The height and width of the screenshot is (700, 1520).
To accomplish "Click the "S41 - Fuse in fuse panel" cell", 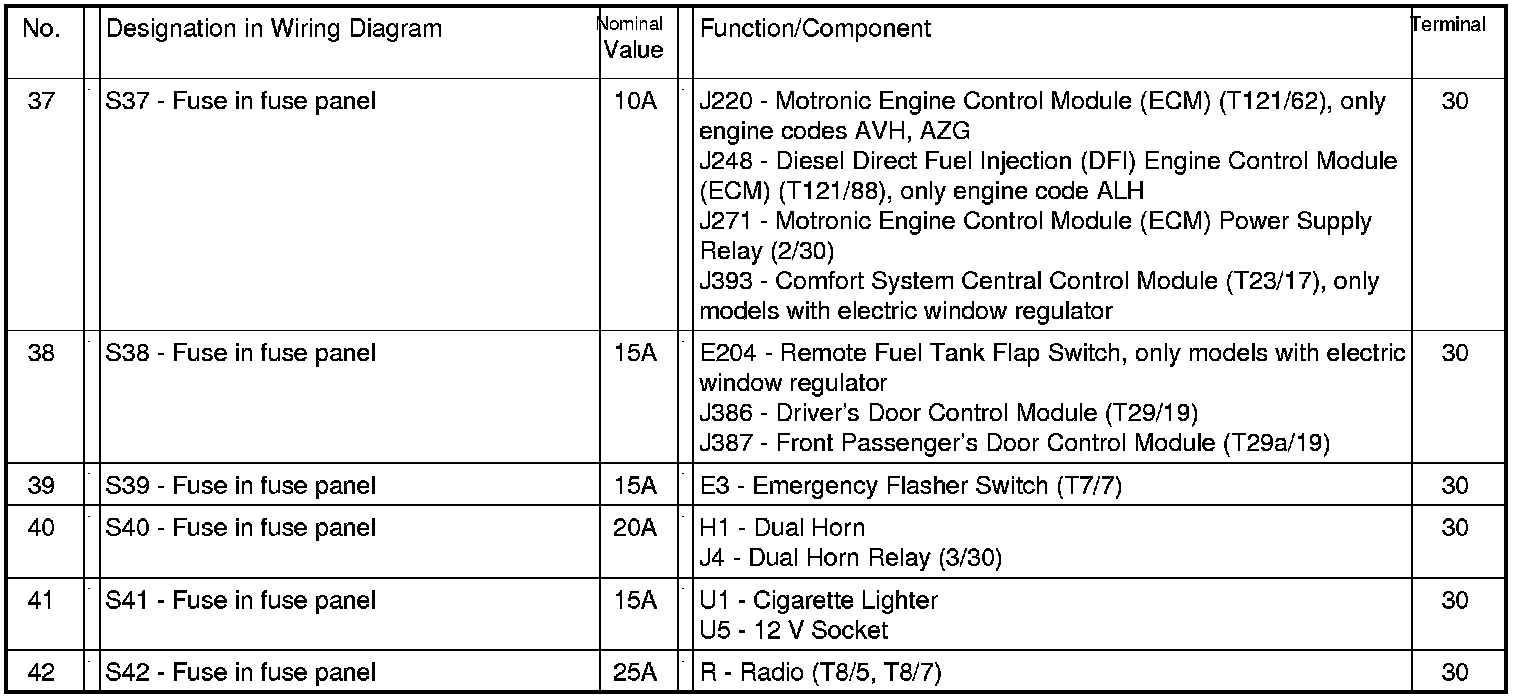I will pyautogui.click(x=241, y=601).
